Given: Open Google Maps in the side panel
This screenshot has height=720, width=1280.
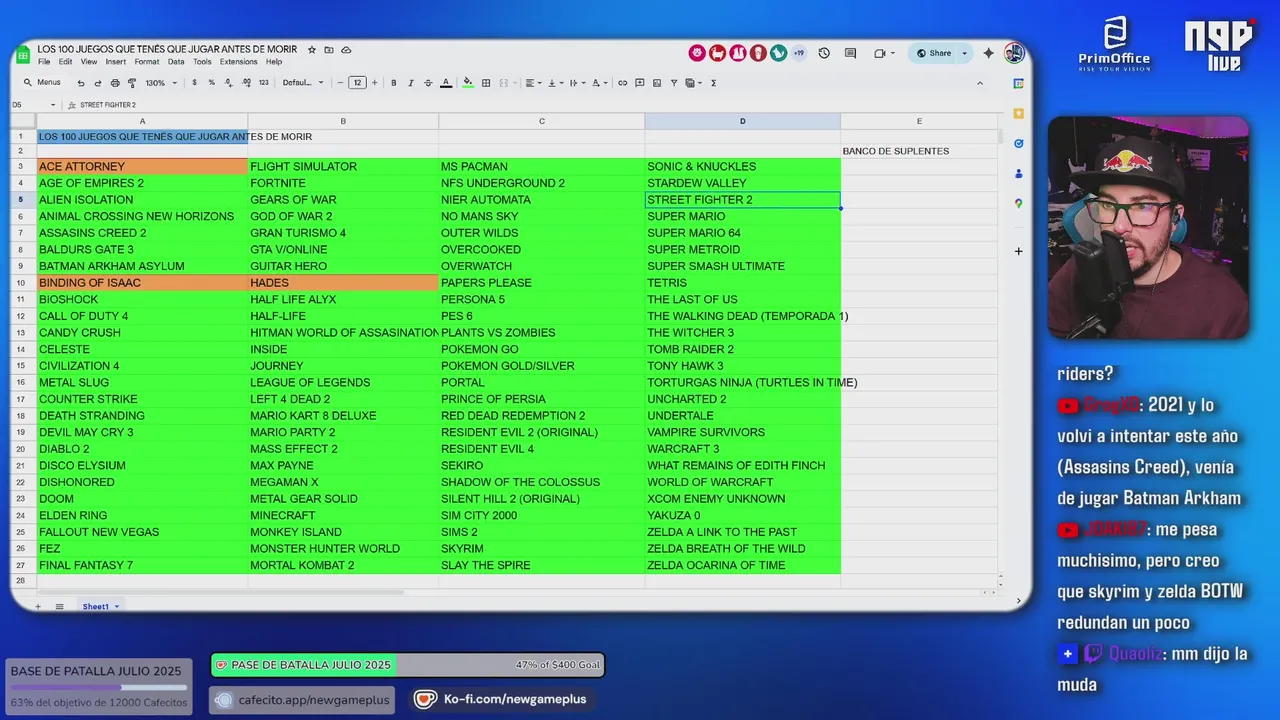Looking at the screenshot, I should point(1018,203).
